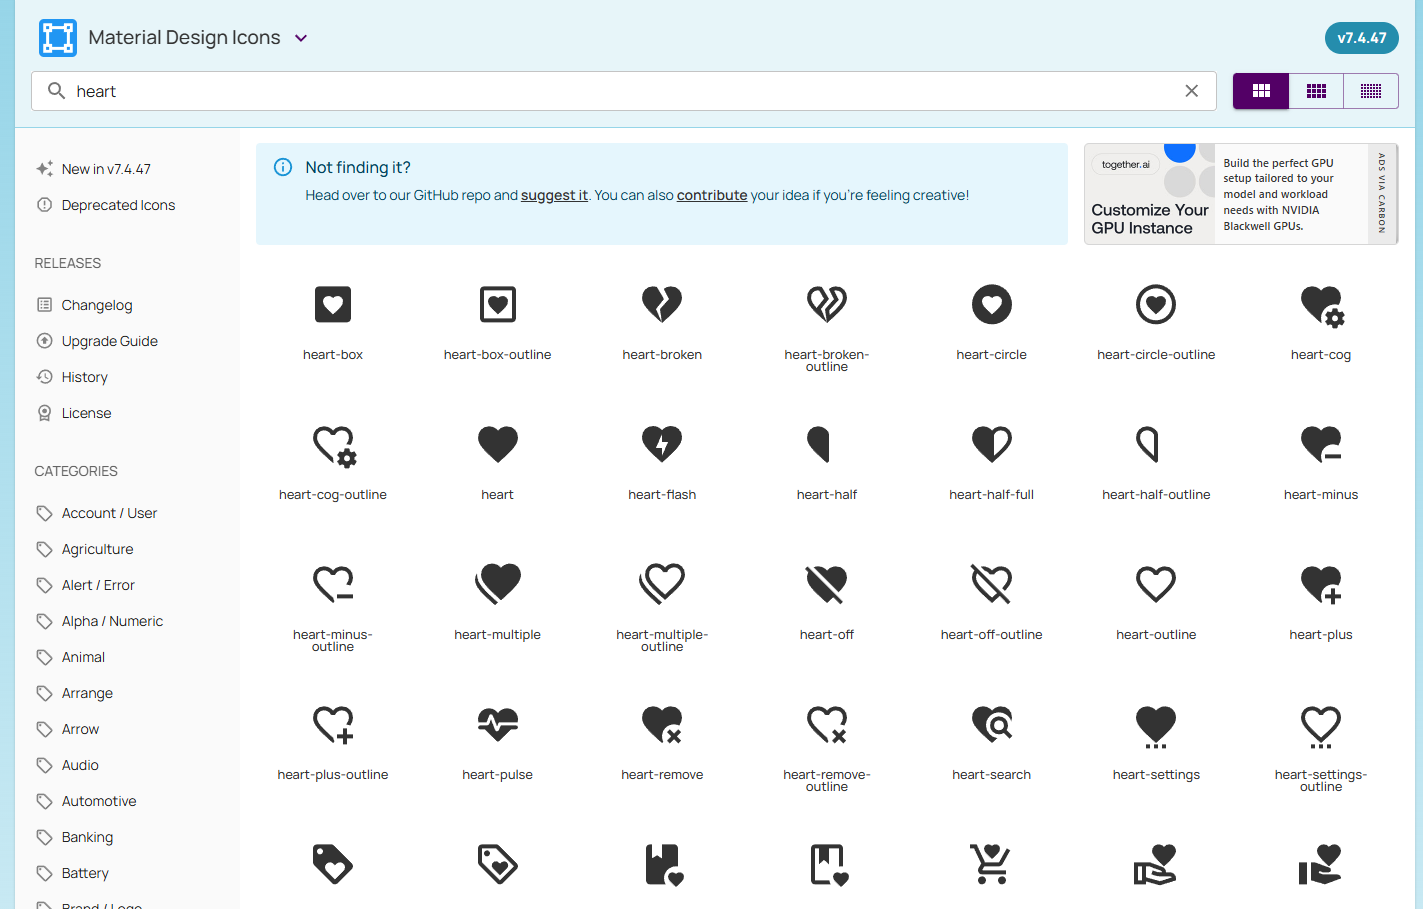Viewport: 1423px width, 909px height.
Task: Expand the Material Design Icons title dropdown
Action: tap(300, 37)
